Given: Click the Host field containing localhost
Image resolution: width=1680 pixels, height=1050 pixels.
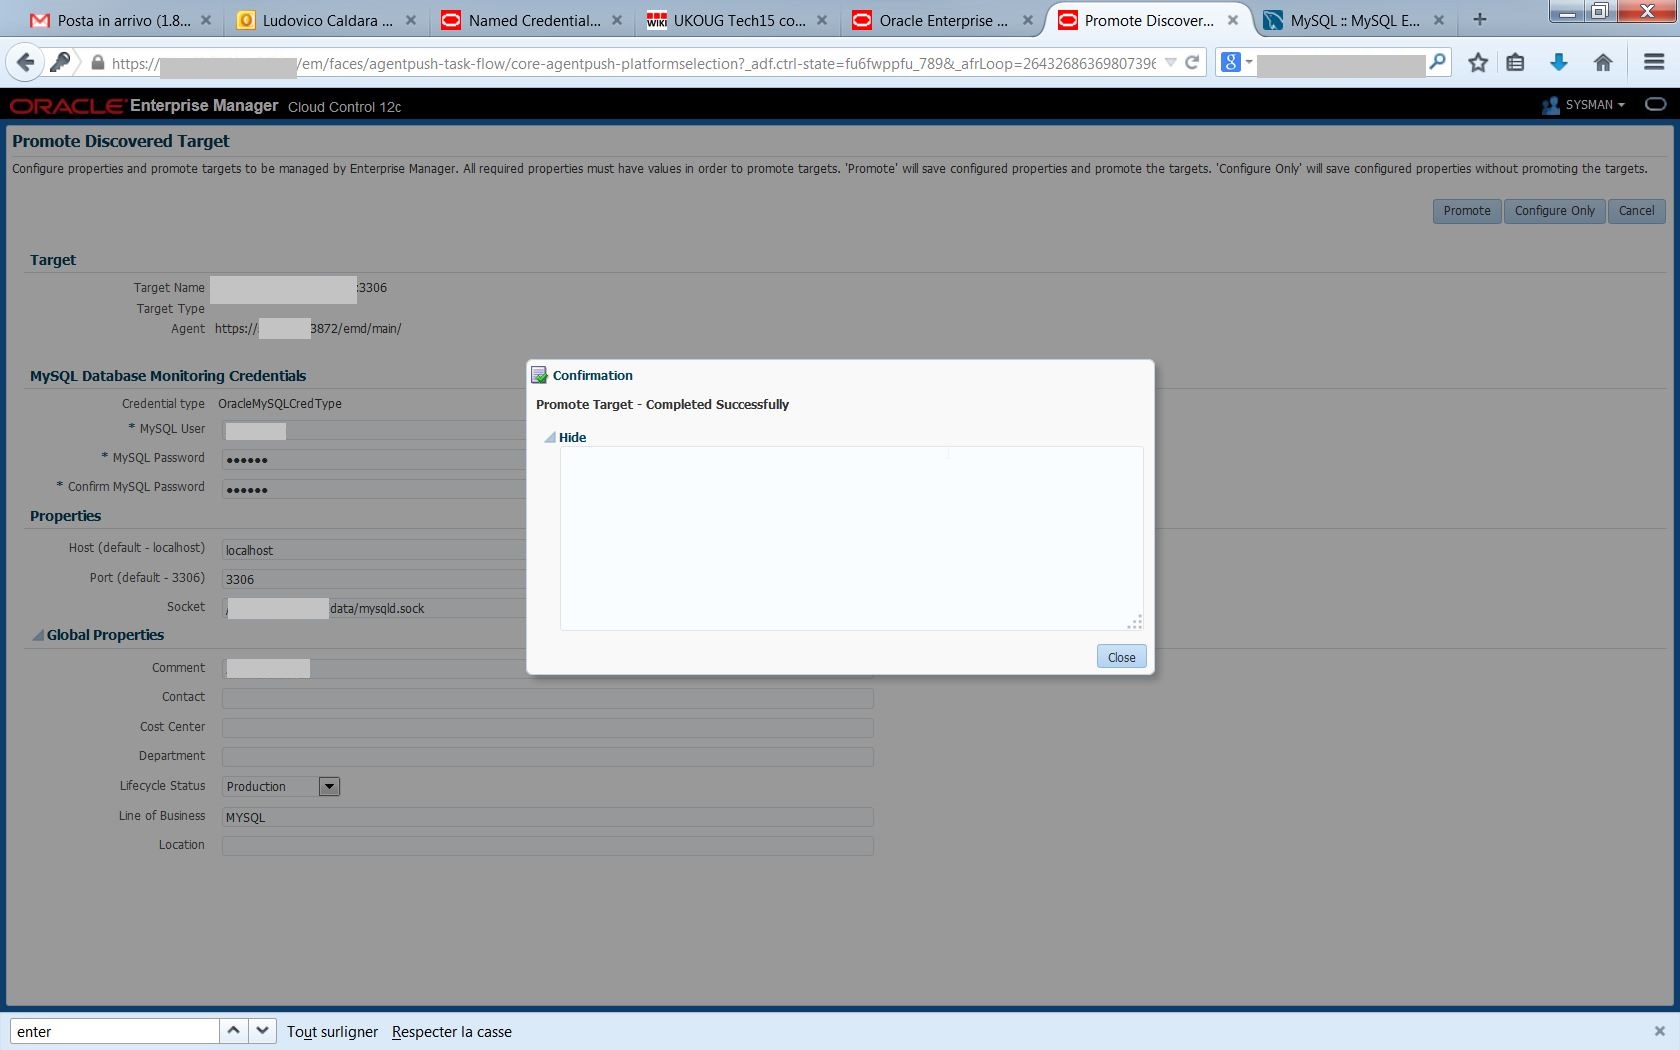Looking at the screenshot, I should click(374, 550).
